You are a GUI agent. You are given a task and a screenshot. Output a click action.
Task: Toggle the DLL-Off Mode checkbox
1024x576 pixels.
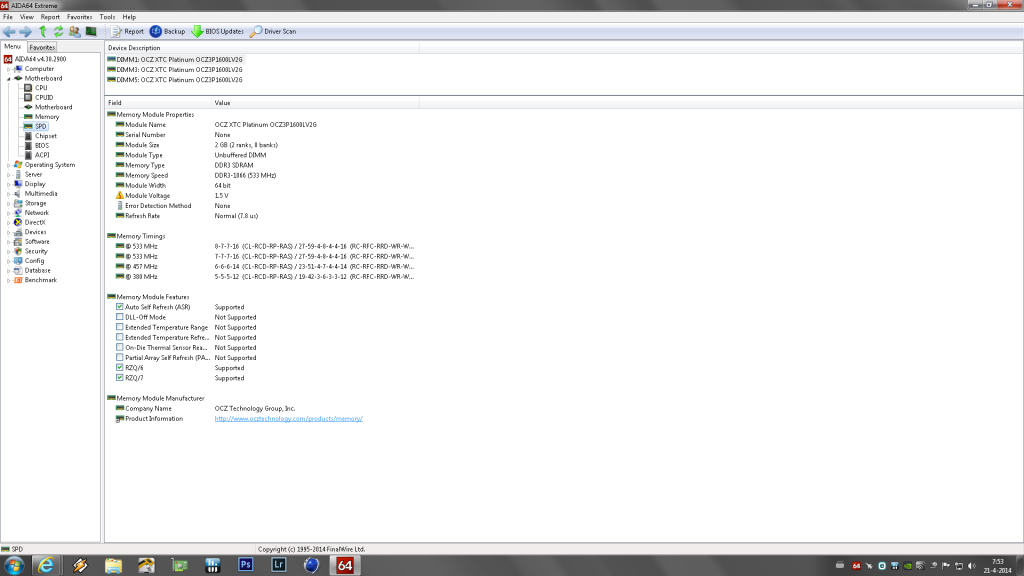(120, 317)
